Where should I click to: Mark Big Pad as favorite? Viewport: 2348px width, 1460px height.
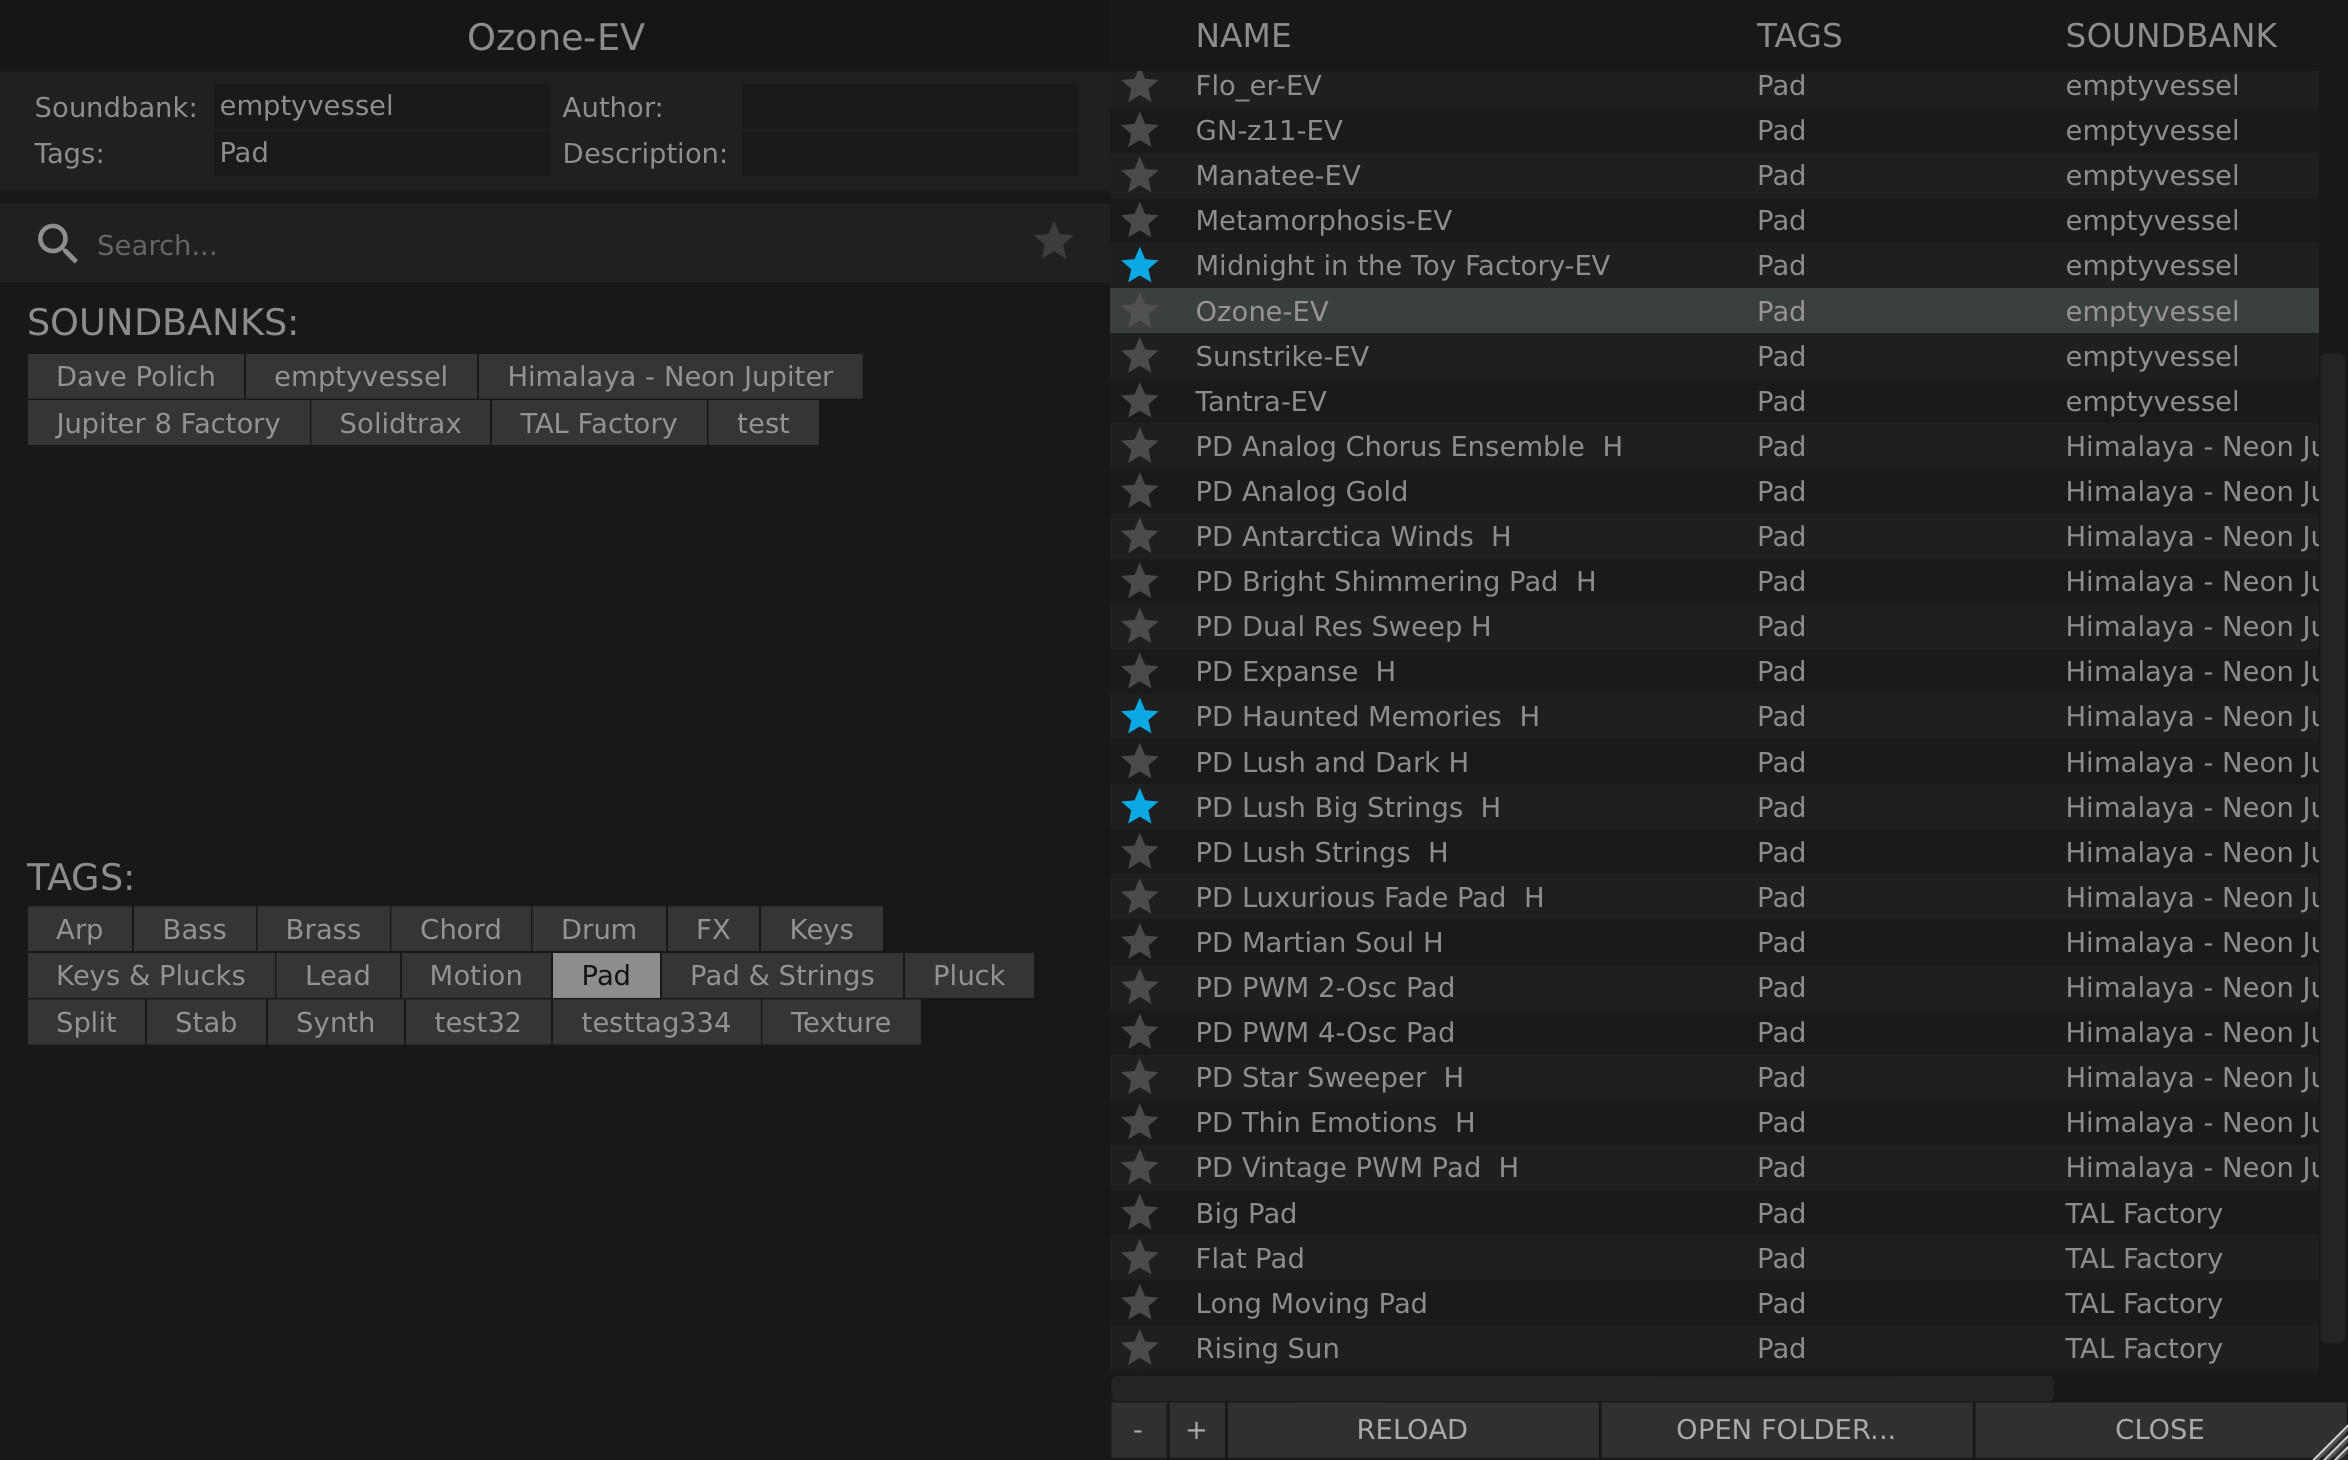[1139, 1214]
